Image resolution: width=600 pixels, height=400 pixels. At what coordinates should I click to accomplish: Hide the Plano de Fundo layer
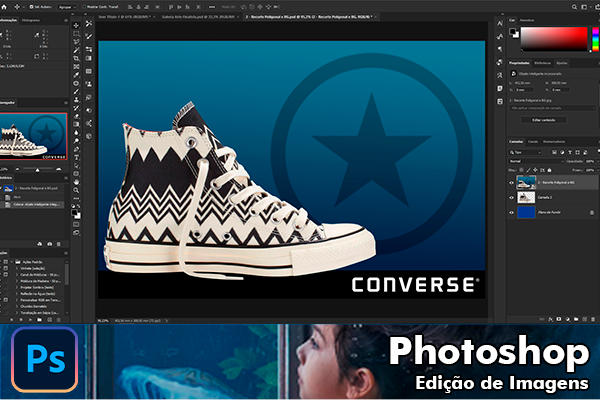(x=511, y=212)
